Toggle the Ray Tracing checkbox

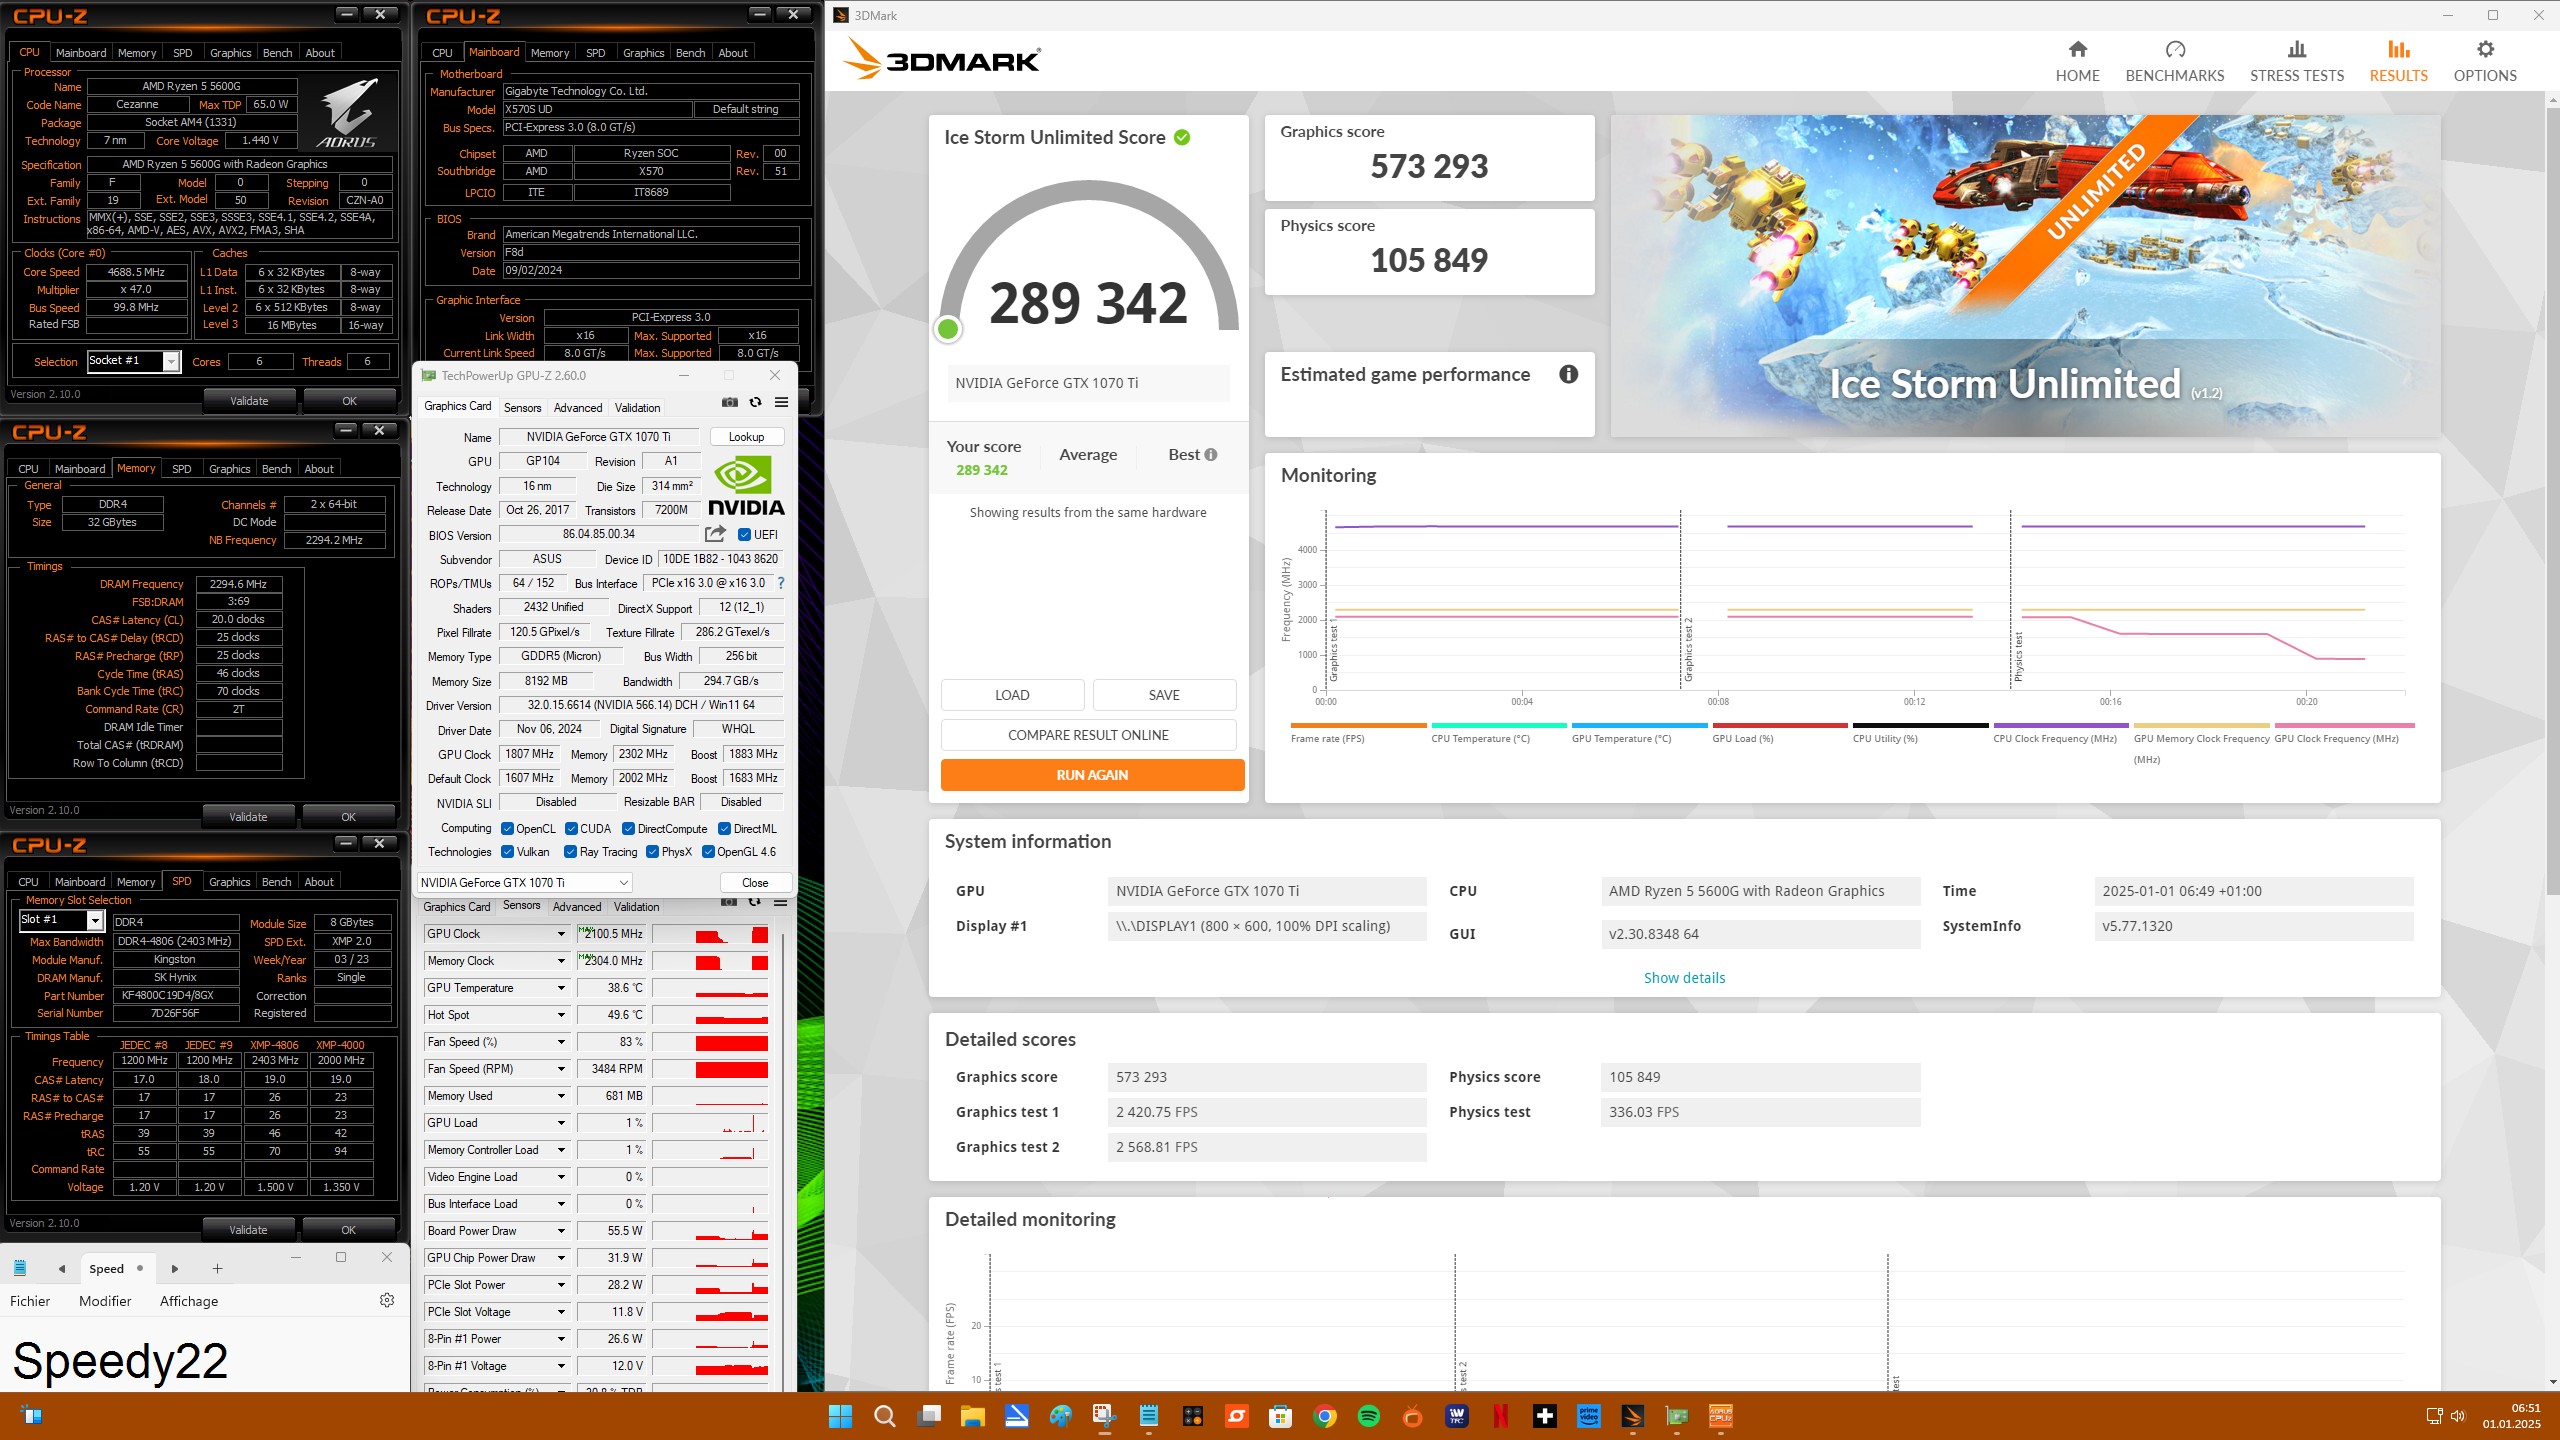point(570,852)
